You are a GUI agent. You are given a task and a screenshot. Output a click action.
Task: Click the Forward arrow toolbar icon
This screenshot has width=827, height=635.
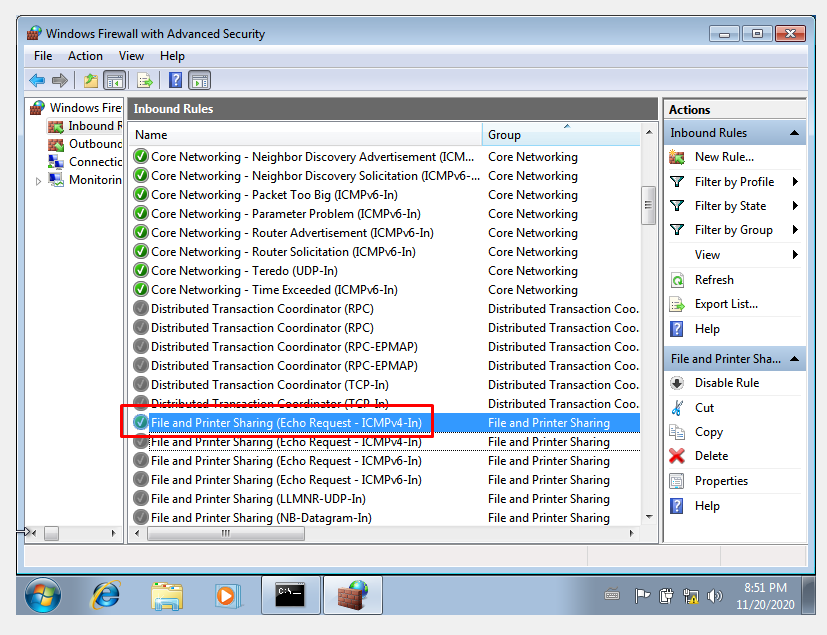coord(60,81)
